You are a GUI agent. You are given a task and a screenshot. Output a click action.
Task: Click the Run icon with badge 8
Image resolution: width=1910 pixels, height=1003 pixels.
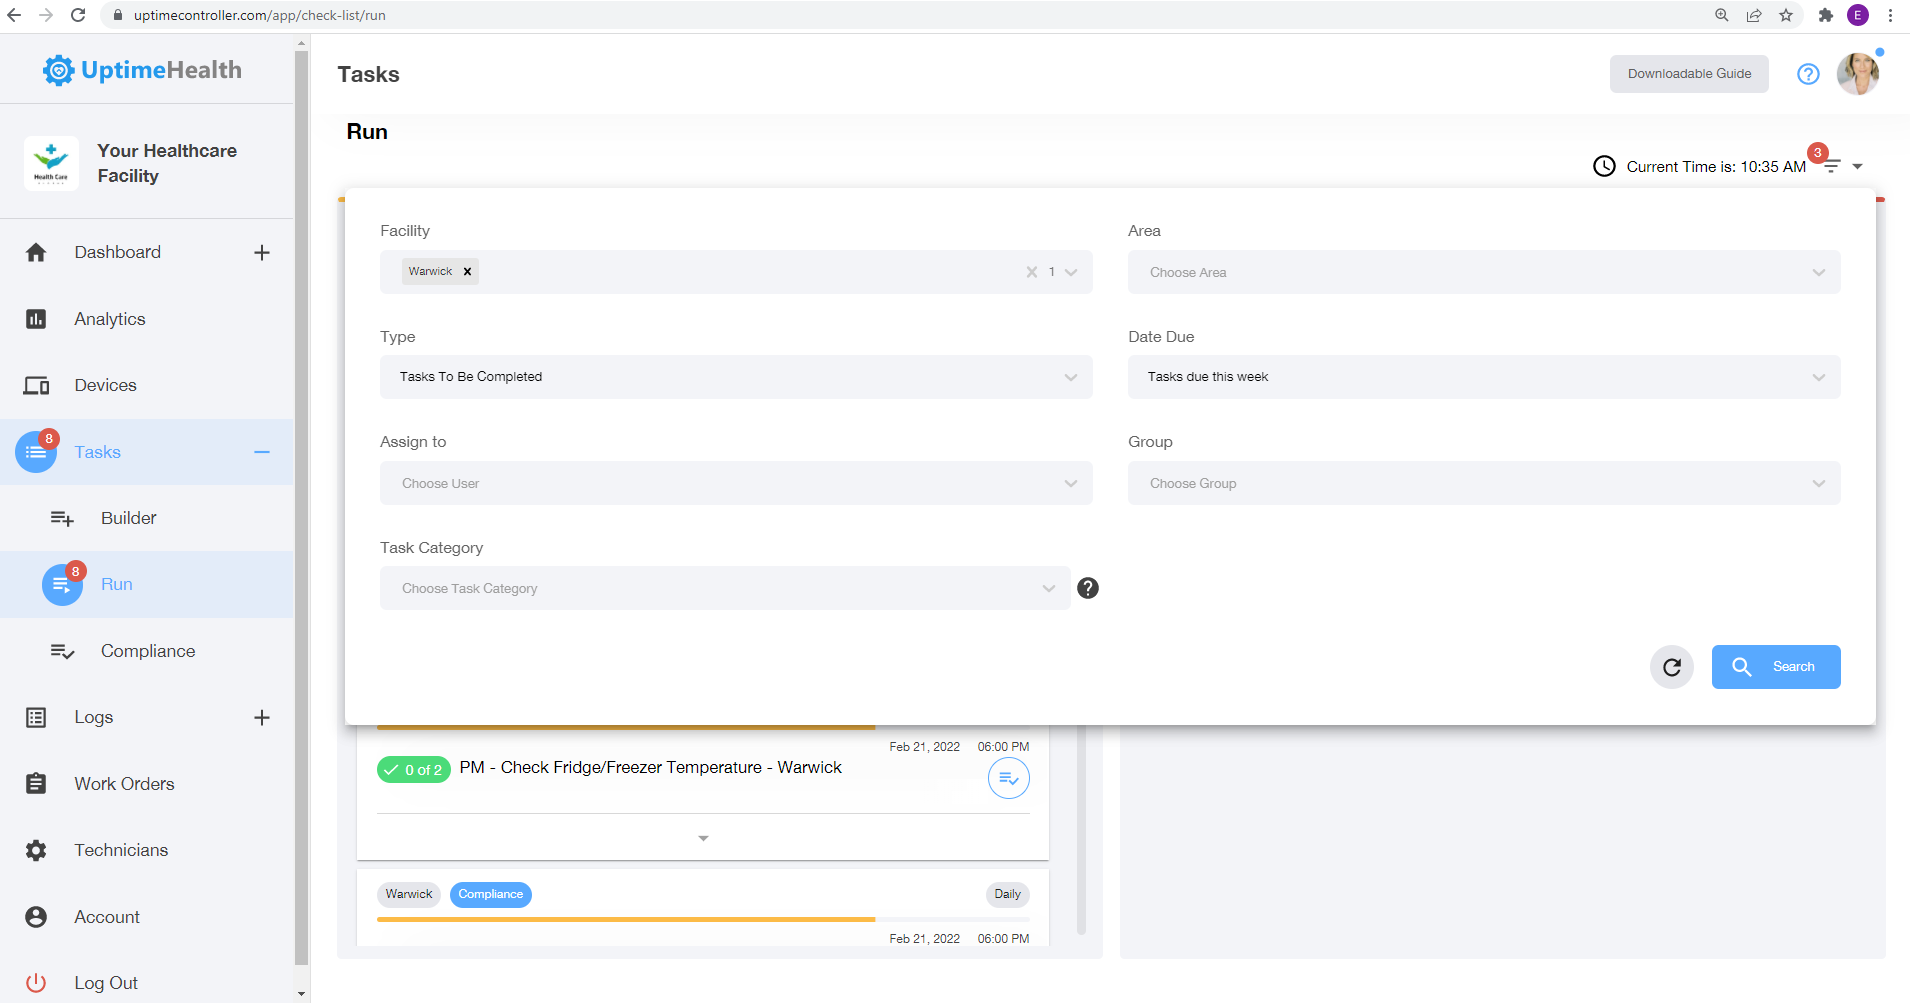click(x=62, y=585)
